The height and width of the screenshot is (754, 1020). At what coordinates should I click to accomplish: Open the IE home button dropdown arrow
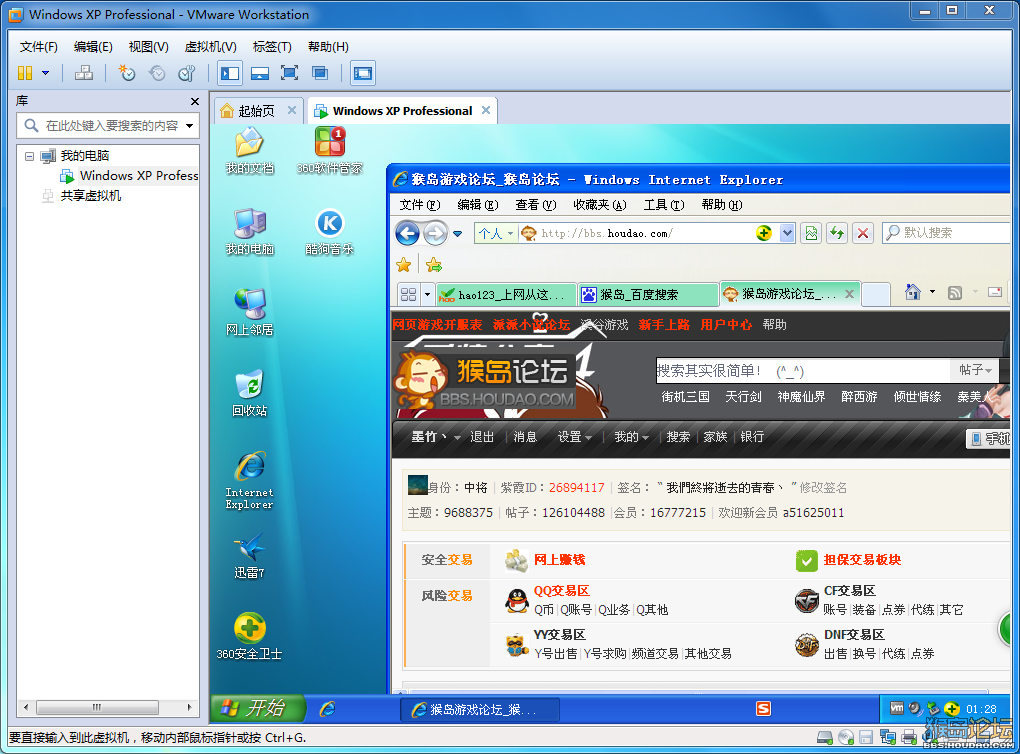(x=932, y=292)
